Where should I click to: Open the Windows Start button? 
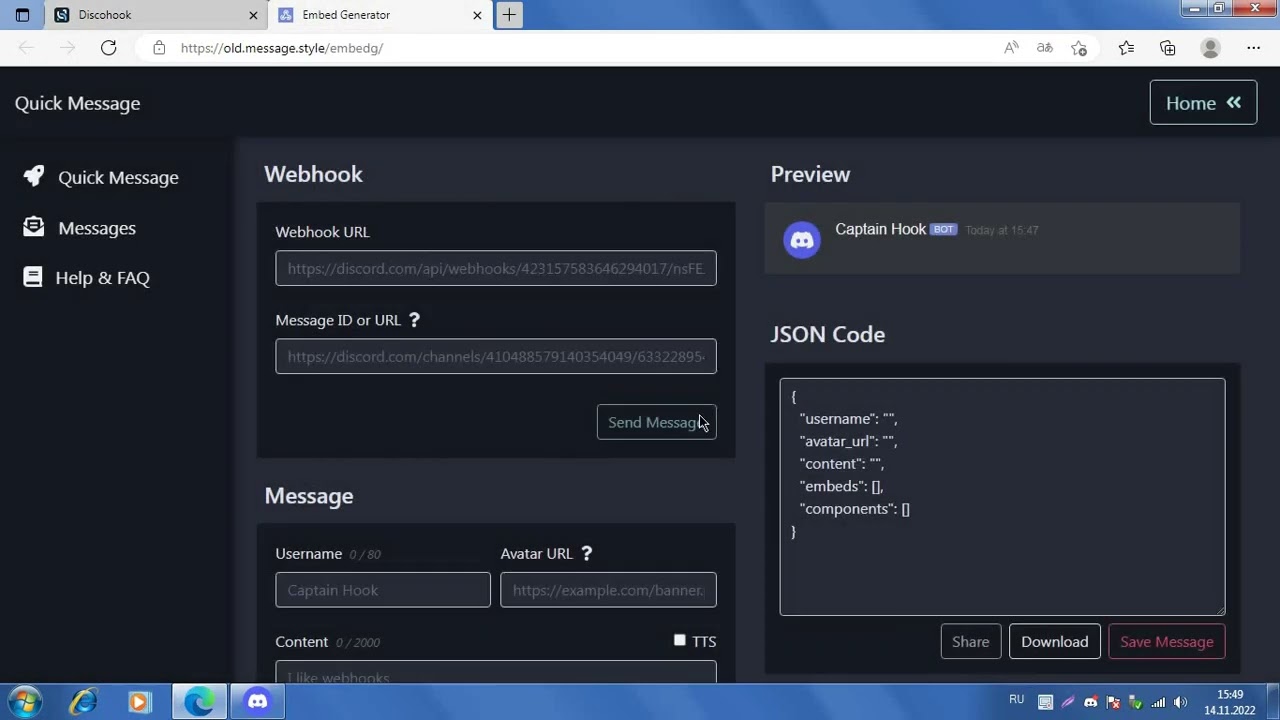(25, 702)
